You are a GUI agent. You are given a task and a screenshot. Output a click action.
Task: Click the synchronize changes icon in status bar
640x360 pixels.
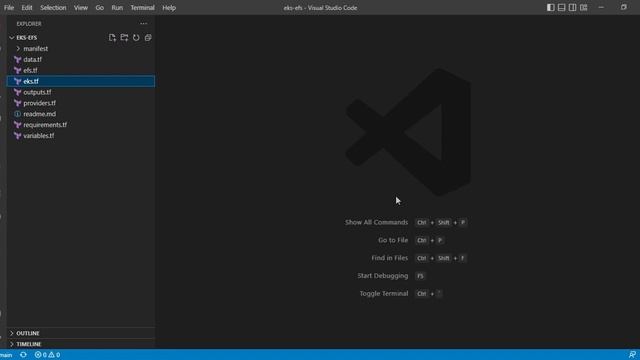[x=23, y=355]
